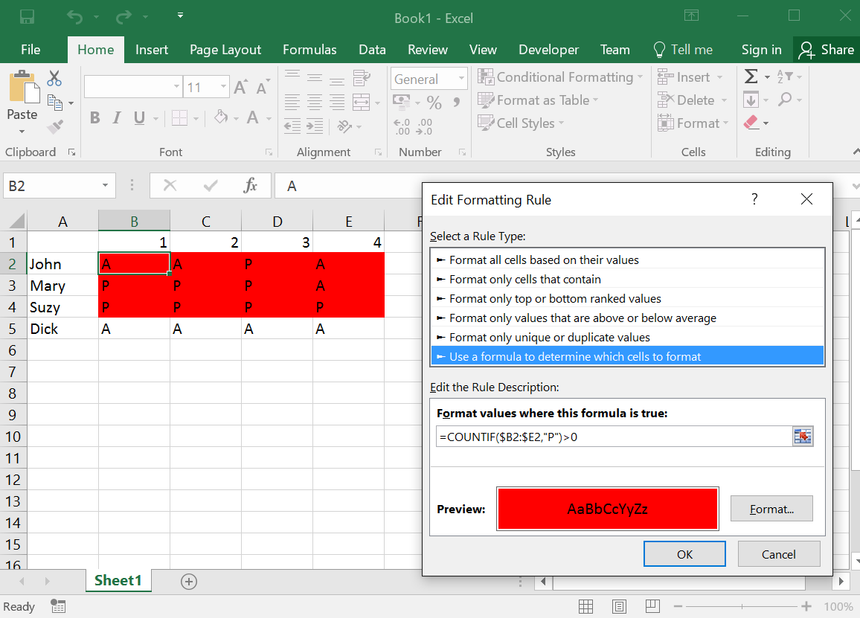The width and height of the screenshot is (860, 618).
Task: Click the Format... button in dialog
Action: (771, 509)
